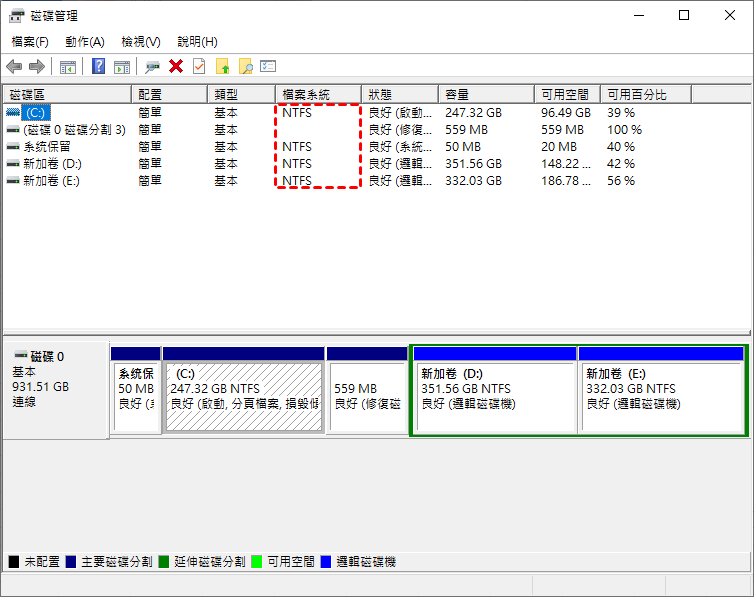Click drive icon beside 磁碟 0 磁碟分割 3 row
This screenshot has width=754, height=597.
coord(13,130)
